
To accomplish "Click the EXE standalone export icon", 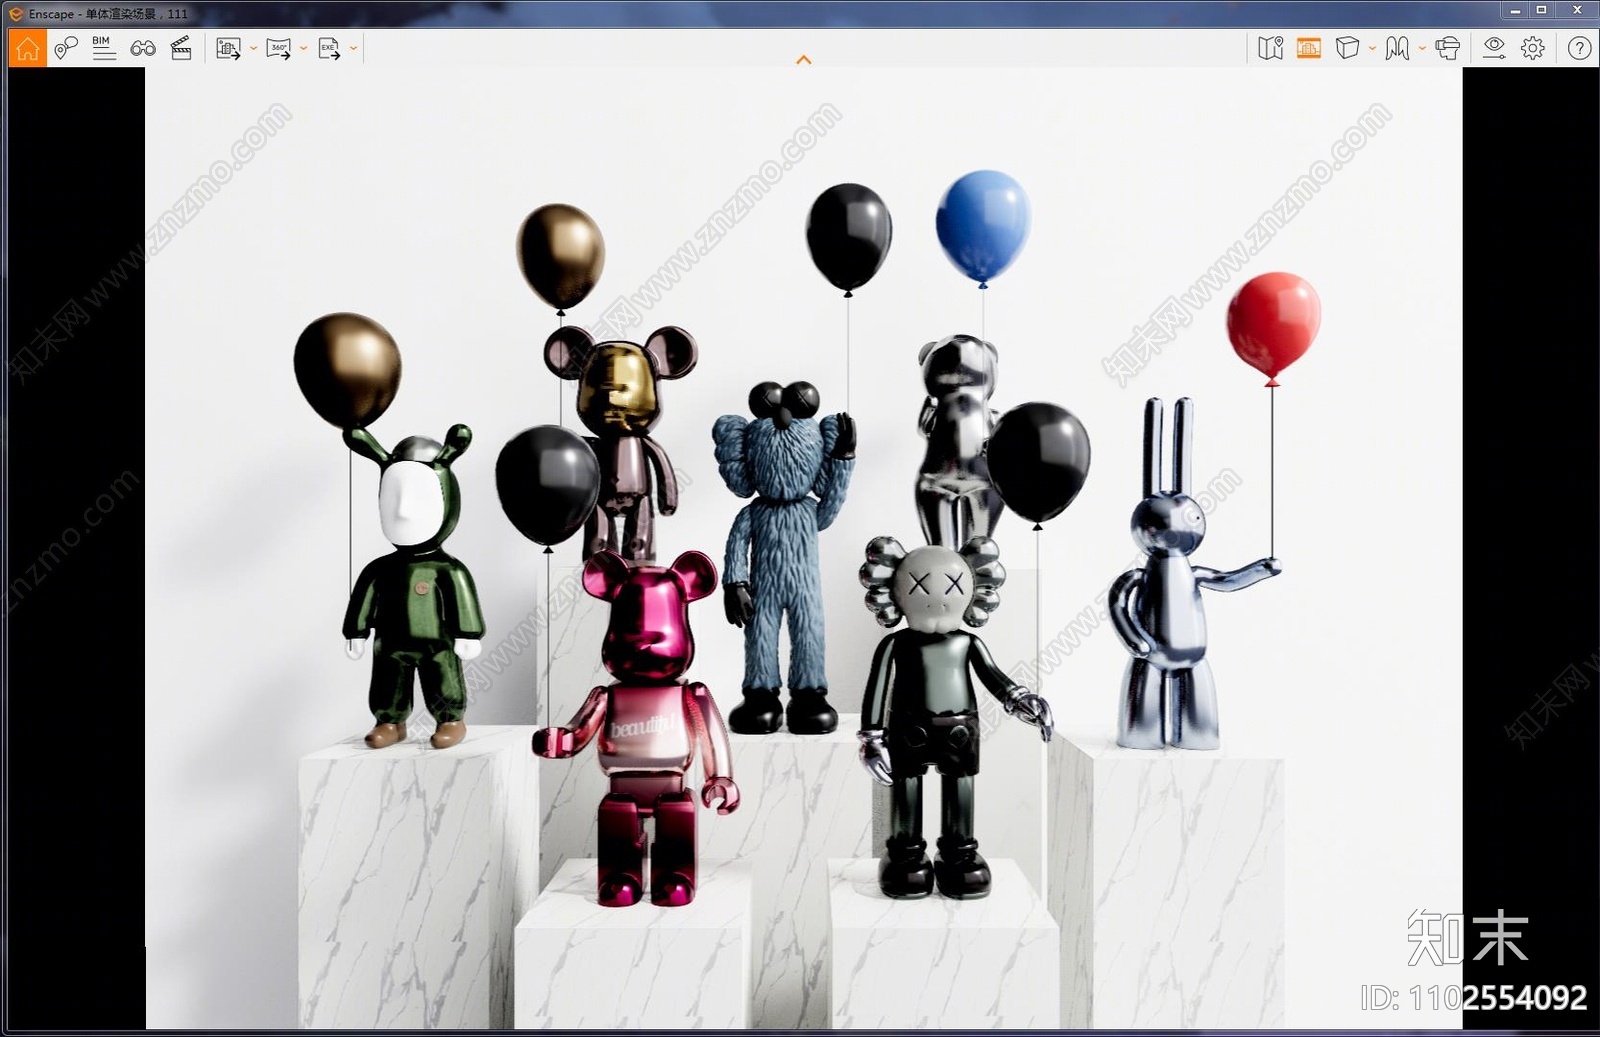I will (329, 48).
